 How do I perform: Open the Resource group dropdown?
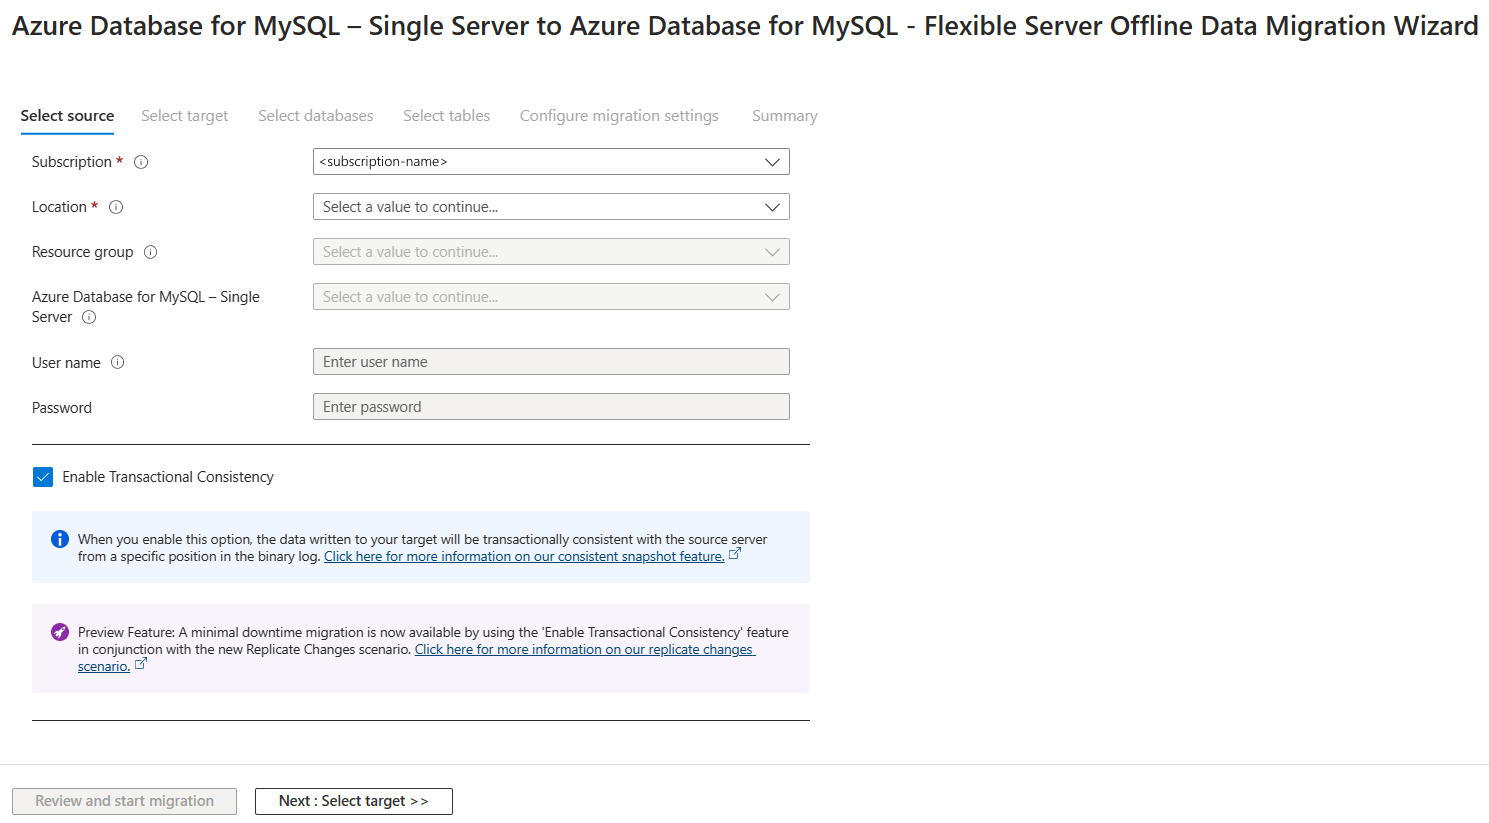tap(551, 252)
